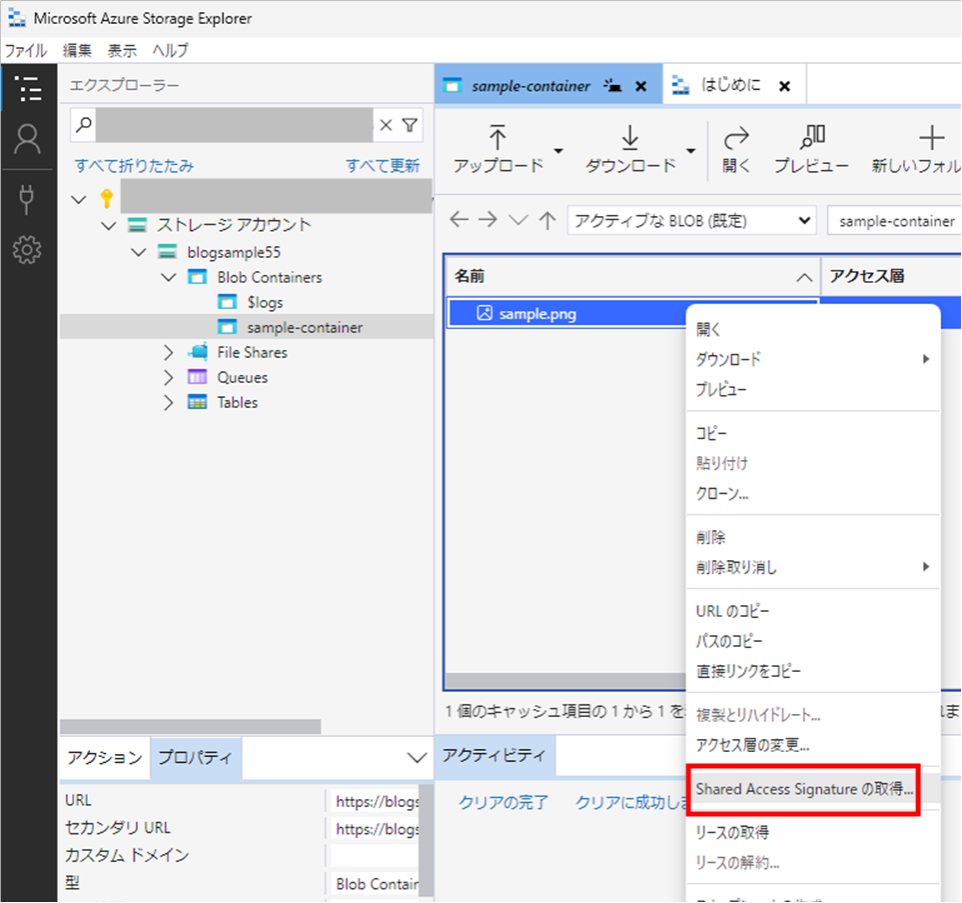The width and height of the screenshot is (962, 903).
Task: Open the account management panel
Action: point(29,140)
